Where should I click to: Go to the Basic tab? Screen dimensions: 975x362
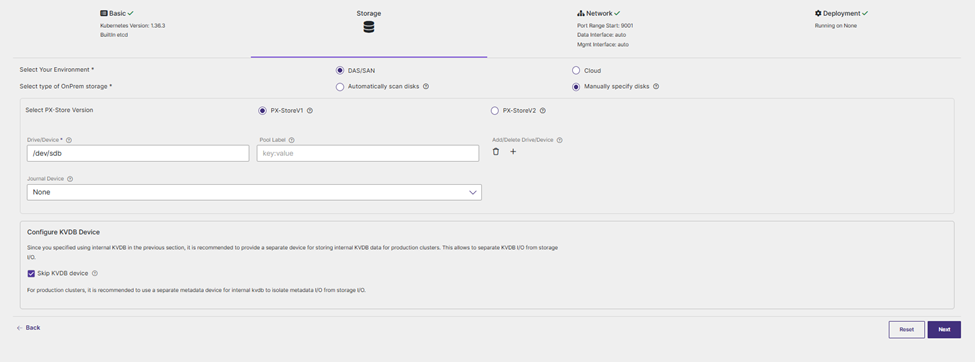[x=117, y=13]
